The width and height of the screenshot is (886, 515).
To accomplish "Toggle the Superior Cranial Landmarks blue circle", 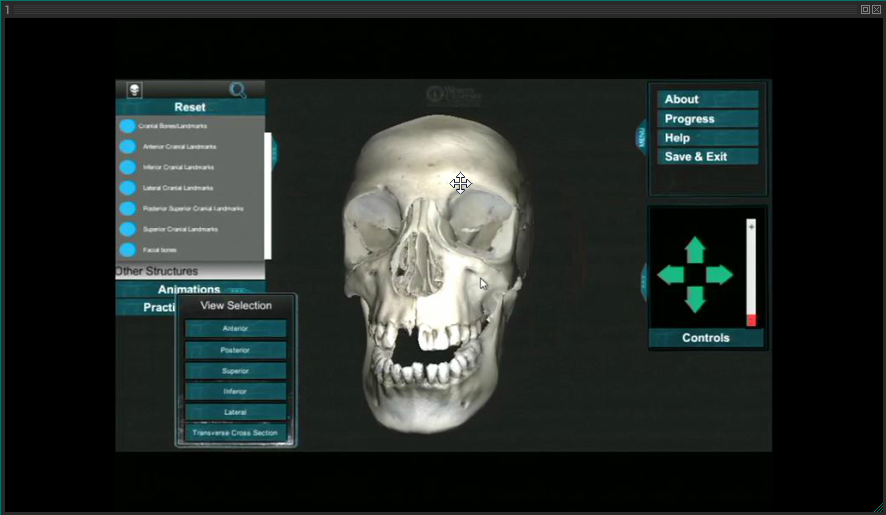I will click(x=127, y=229).
